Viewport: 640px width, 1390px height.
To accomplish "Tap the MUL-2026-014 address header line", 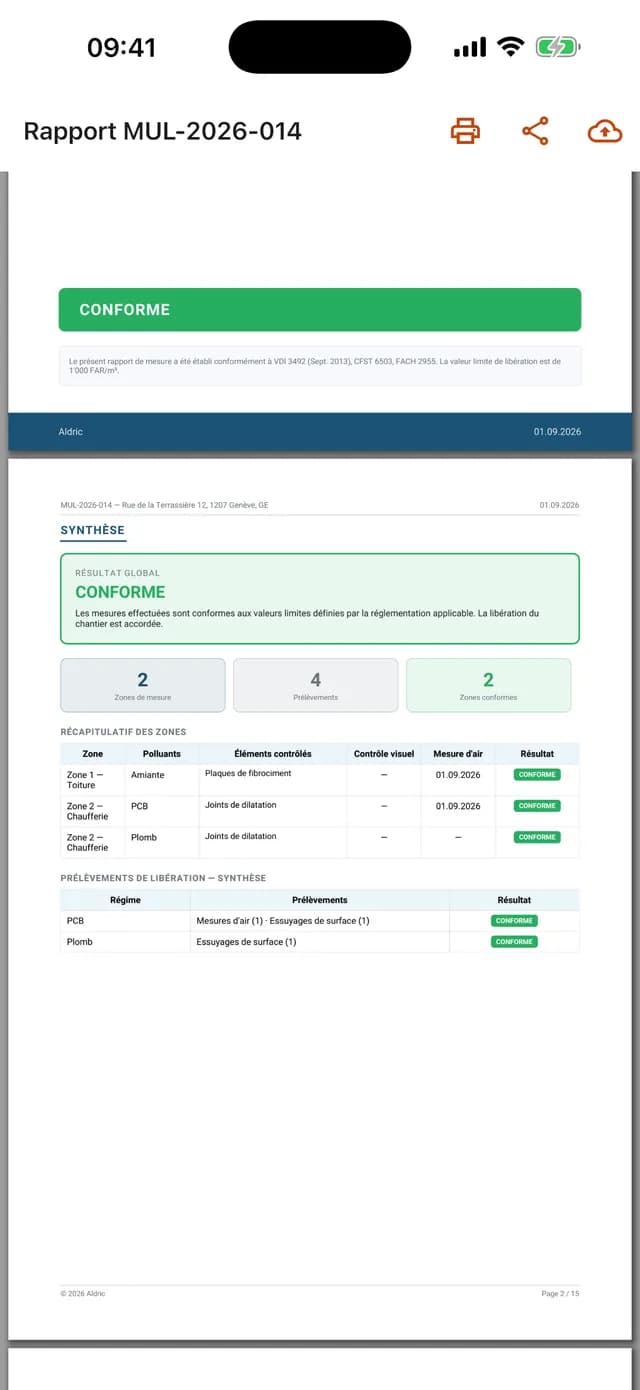I will [164, 505].
